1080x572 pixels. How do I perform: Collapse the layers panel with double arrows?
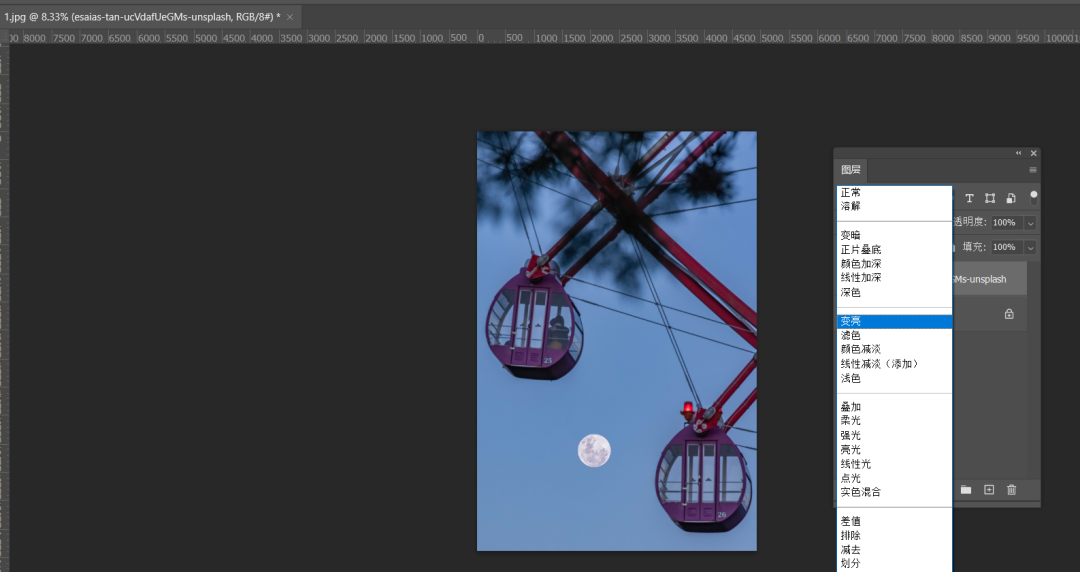click(1019, 153)
